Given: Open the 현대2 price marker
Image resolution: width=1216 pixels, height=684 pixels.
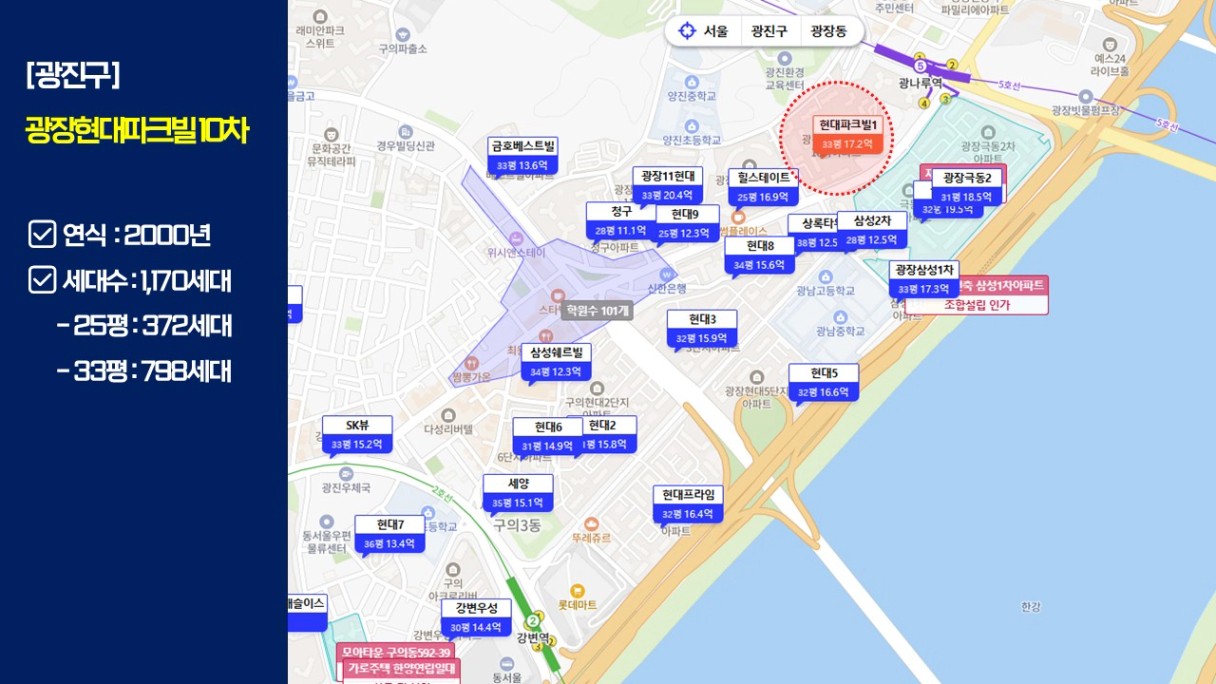Looking at the screenshot, I should 610,434.
